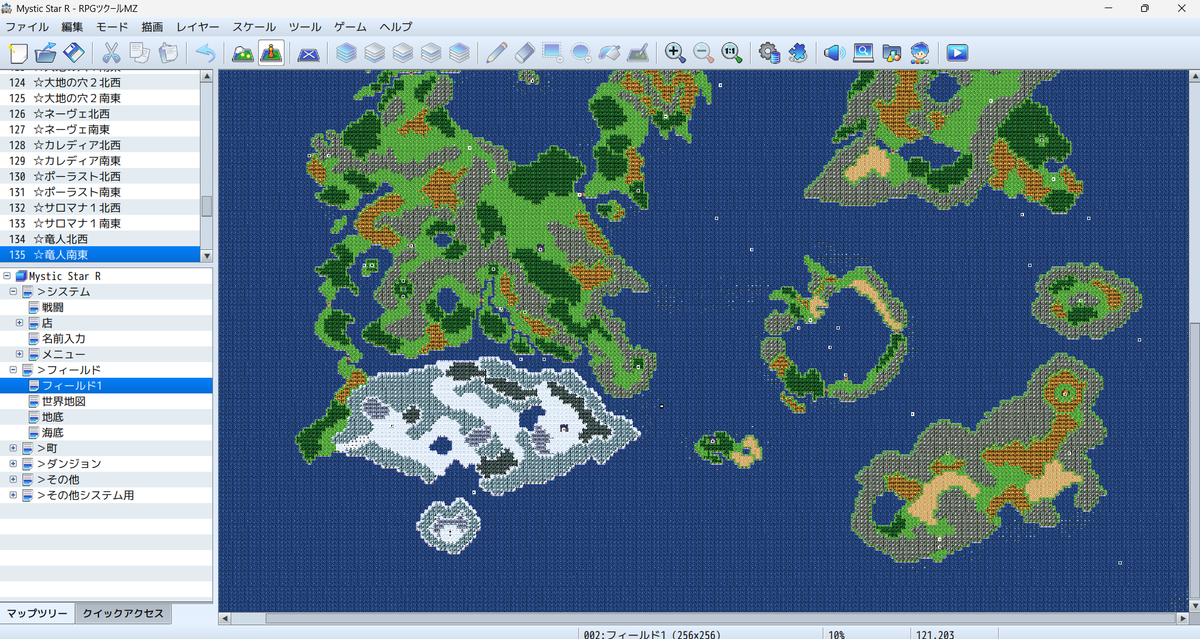Select the 海底 map in tree
The height and width of the screenshot is (639, 1200).
tap(52, 432)
